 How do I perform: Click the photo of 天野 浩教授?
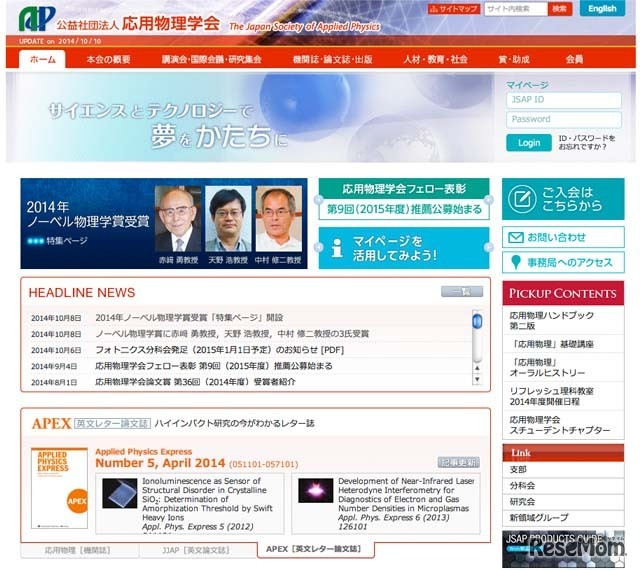pyautogui.click(x=228, y=219)
